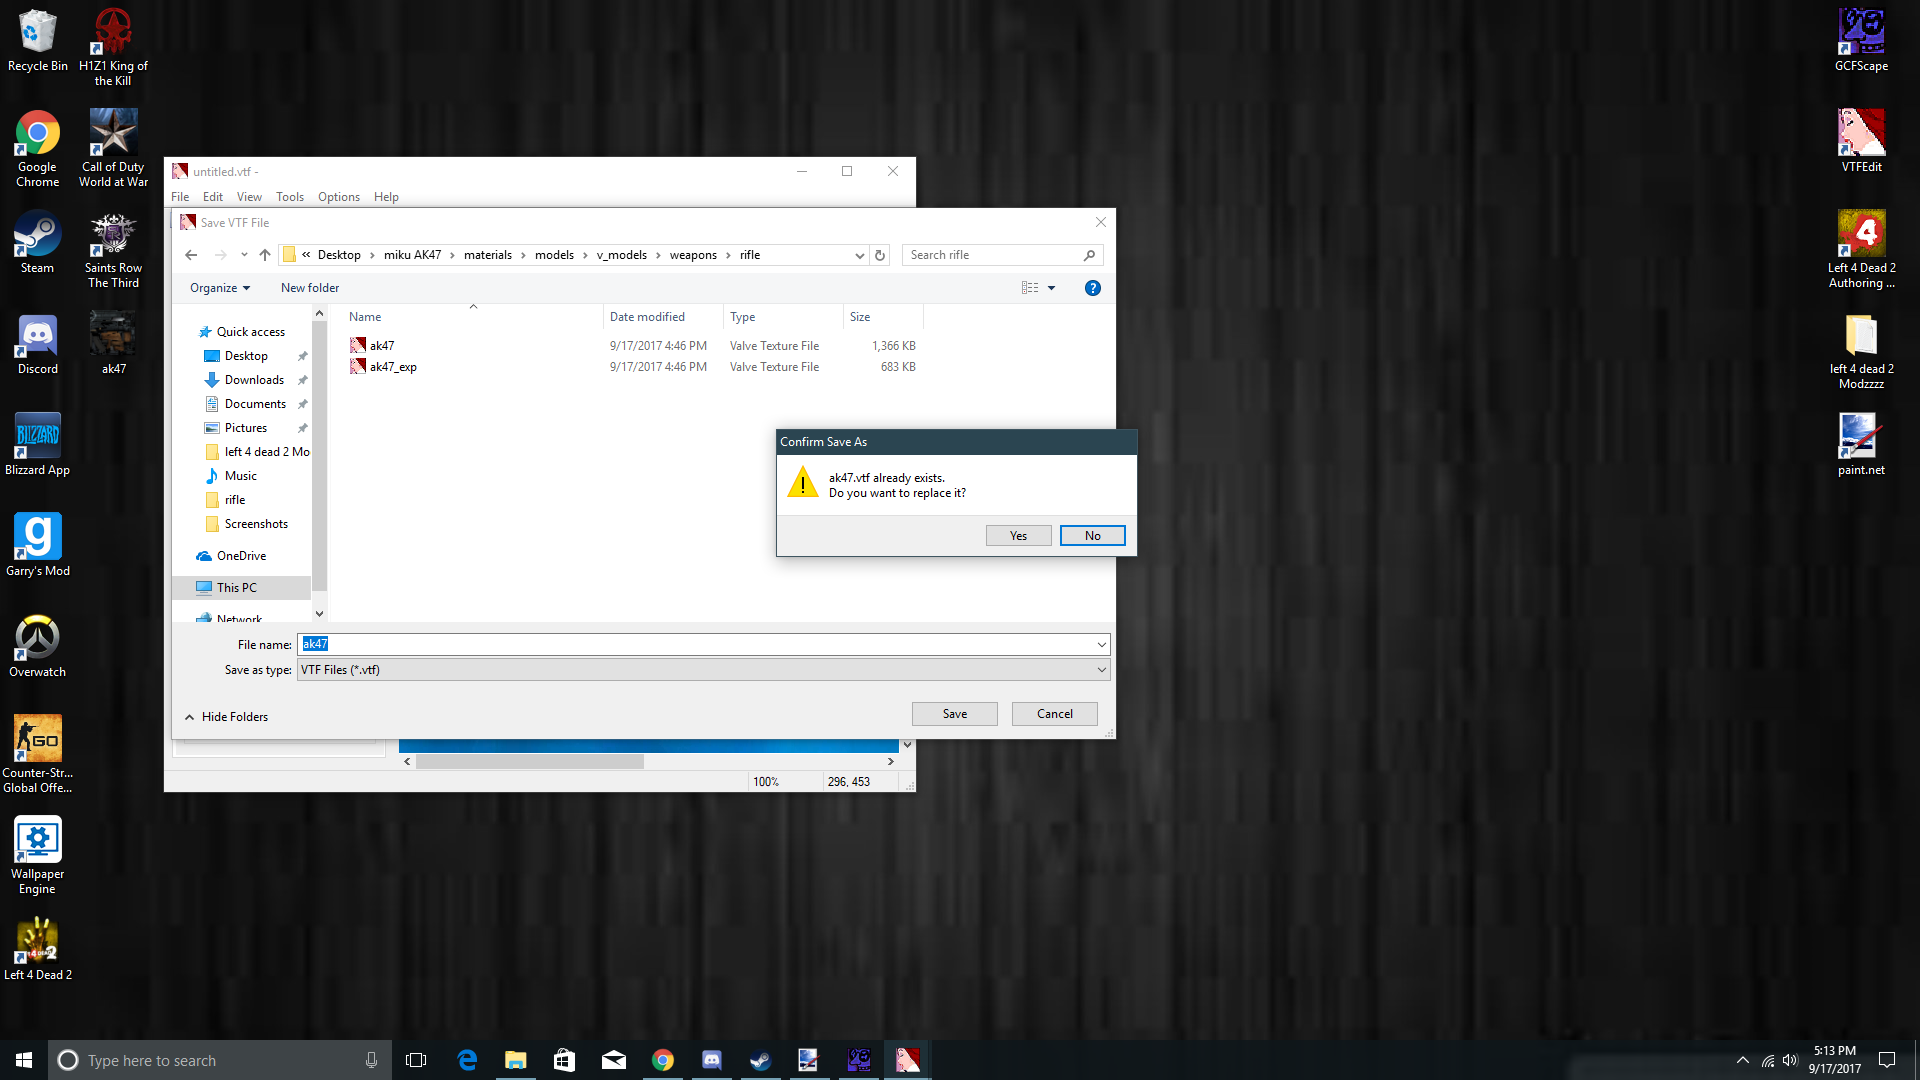Image resolution: width=1920 pixels, height=1080 pixels.
Task: Click the Back navigation arrow
Action: (191, 255)
